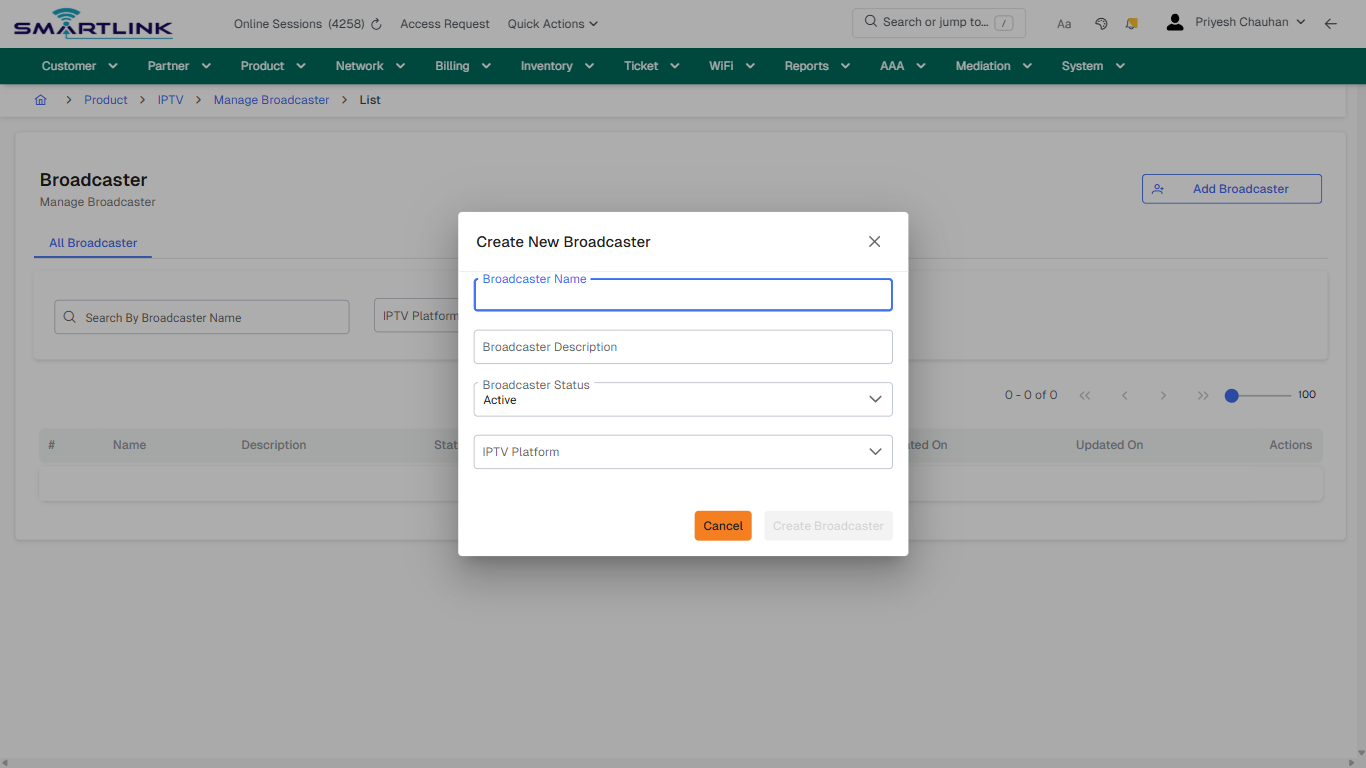
Task: Expand the Product menu
Action: (x=272, y=65)
